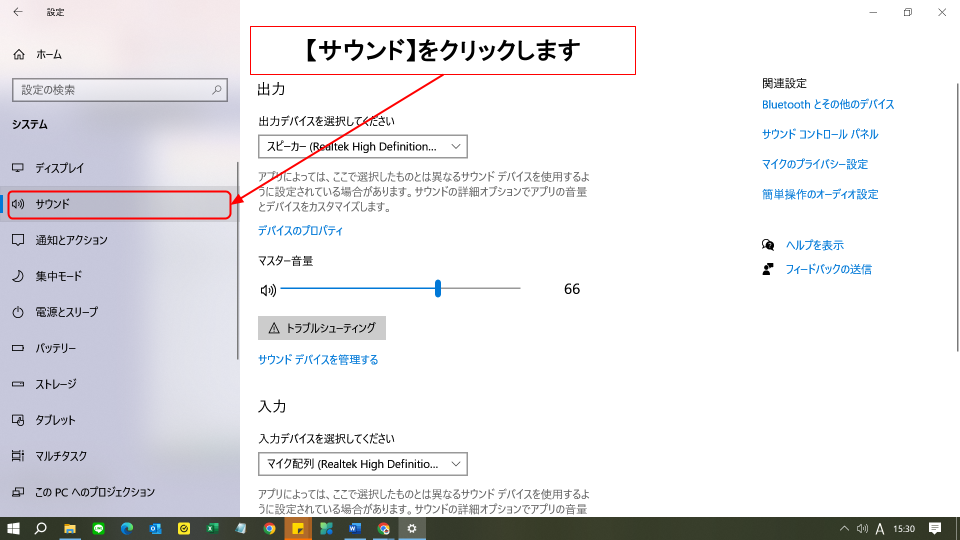
Task: Expand the input device dropdown (マイク配列)
Action: (x=362, y=464)
